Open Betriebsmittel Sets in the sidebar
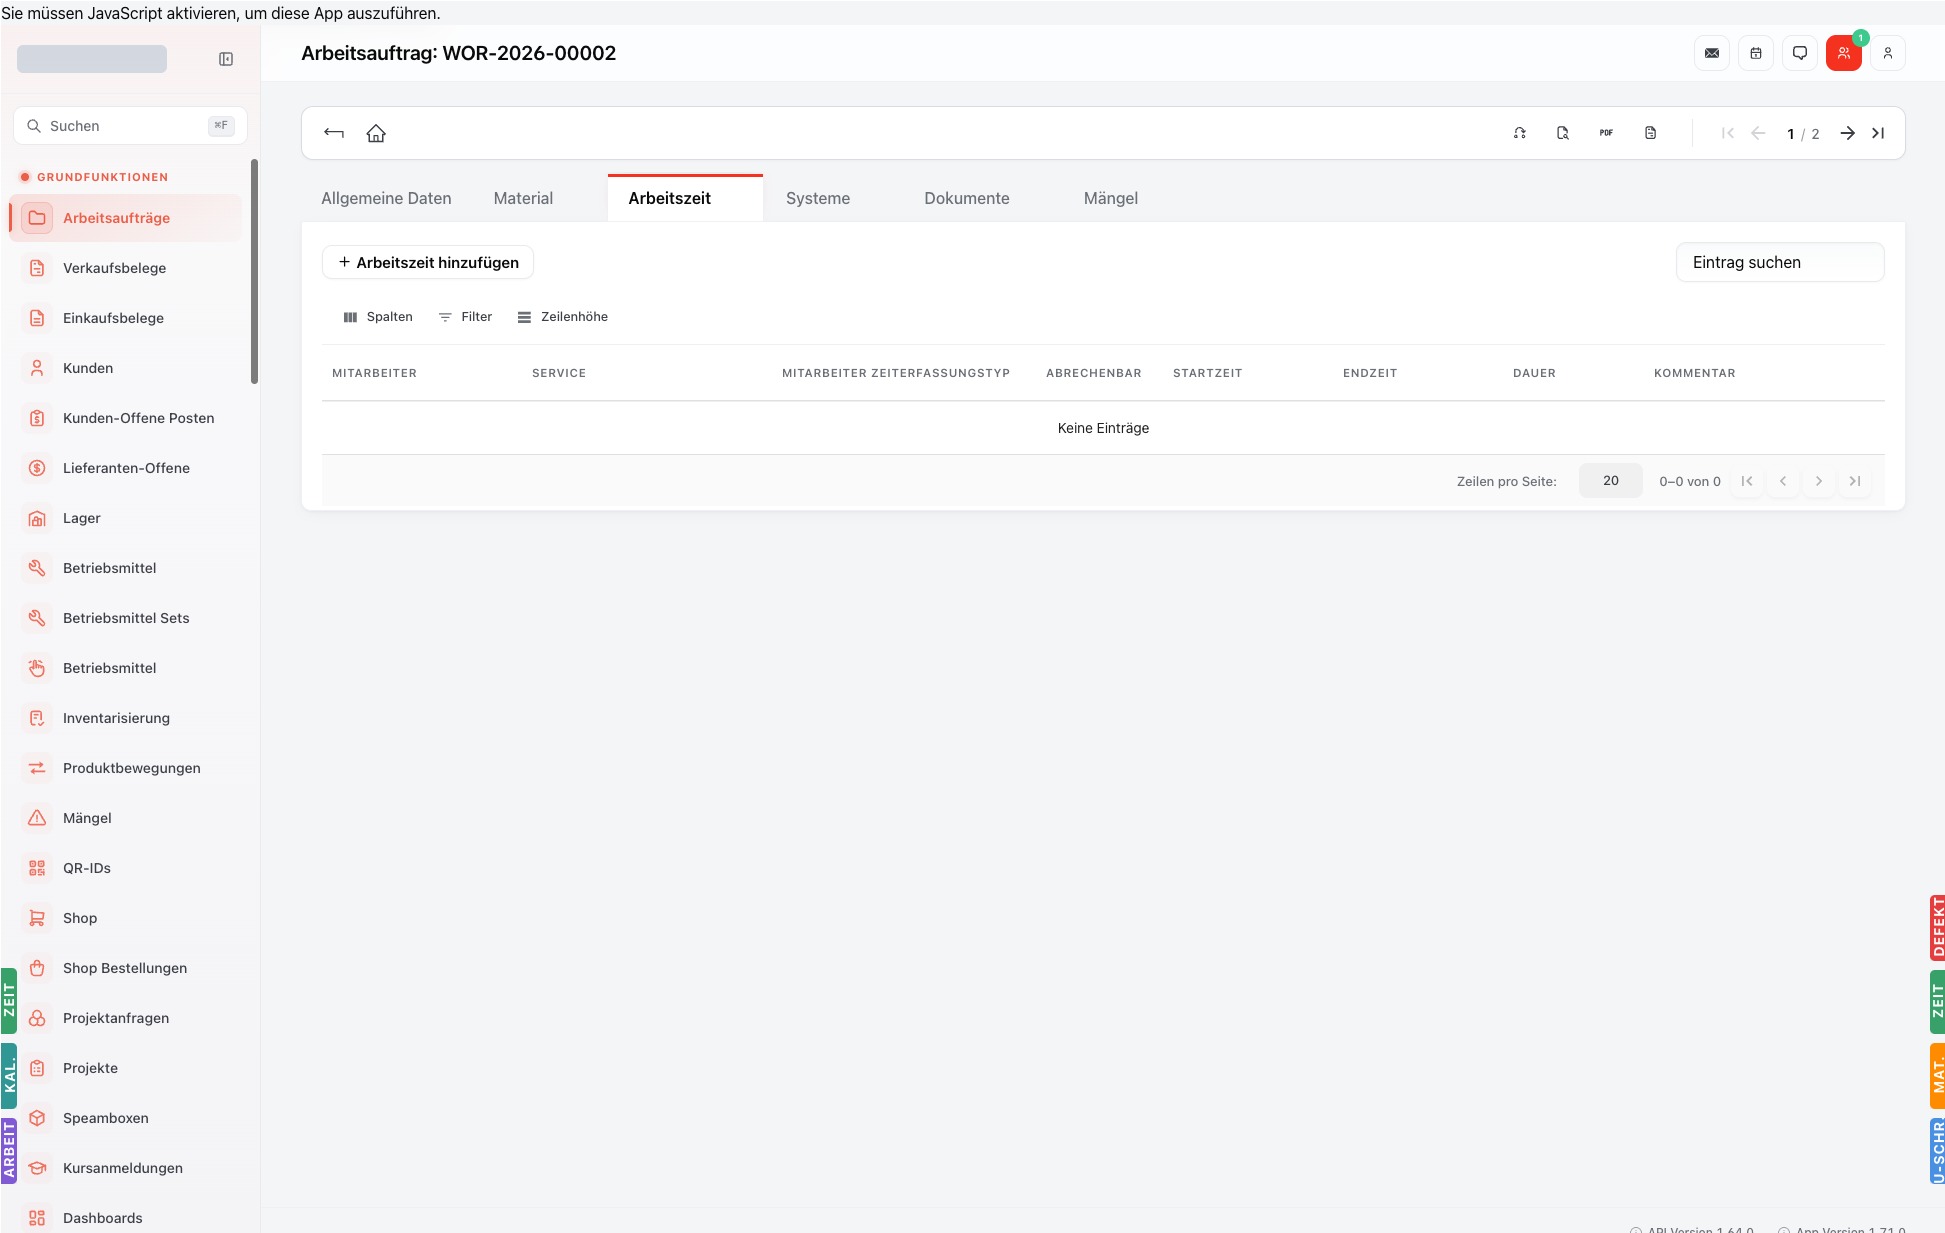1945x1233 pixels. pos(126,618)
